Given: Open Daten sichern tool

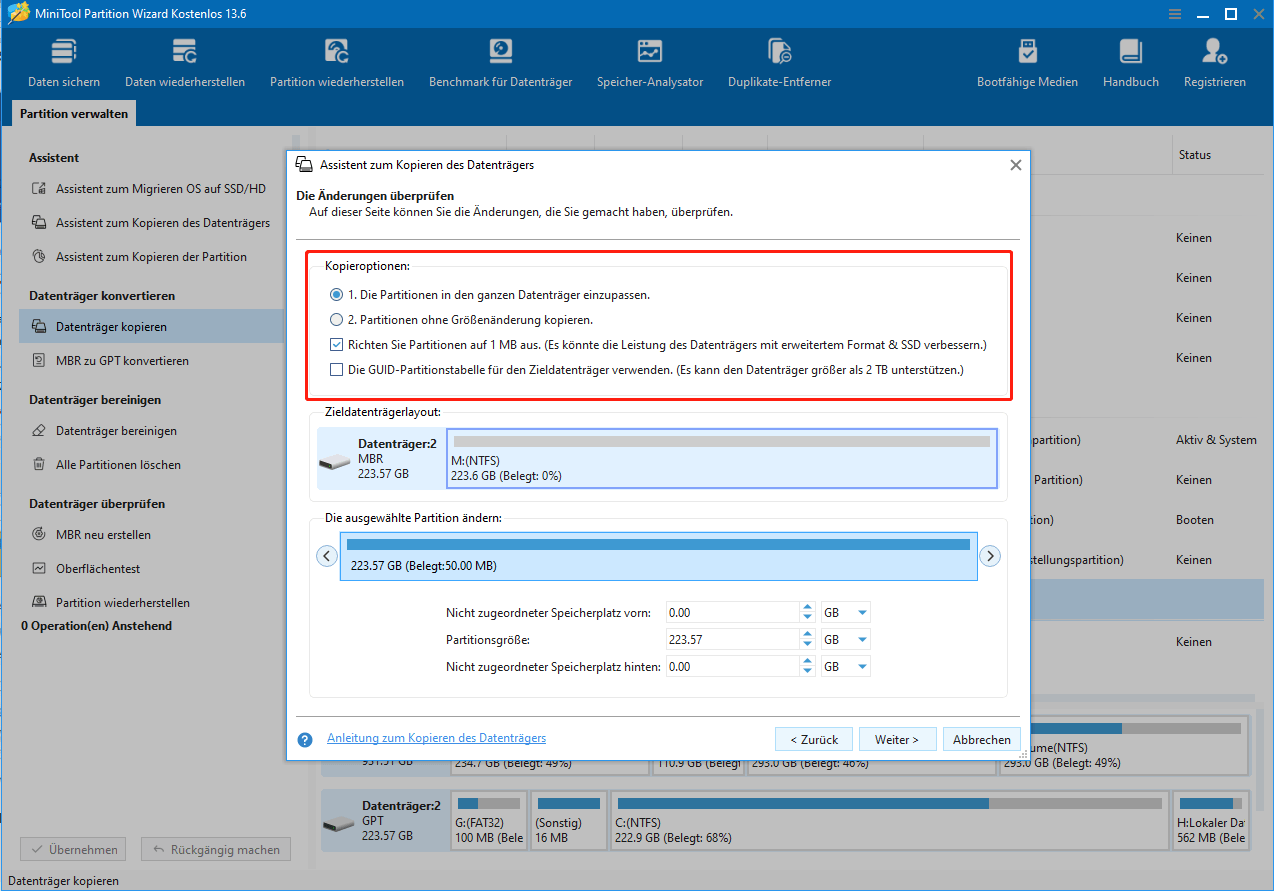Looking at the screenshot, I should pos(64,63).
